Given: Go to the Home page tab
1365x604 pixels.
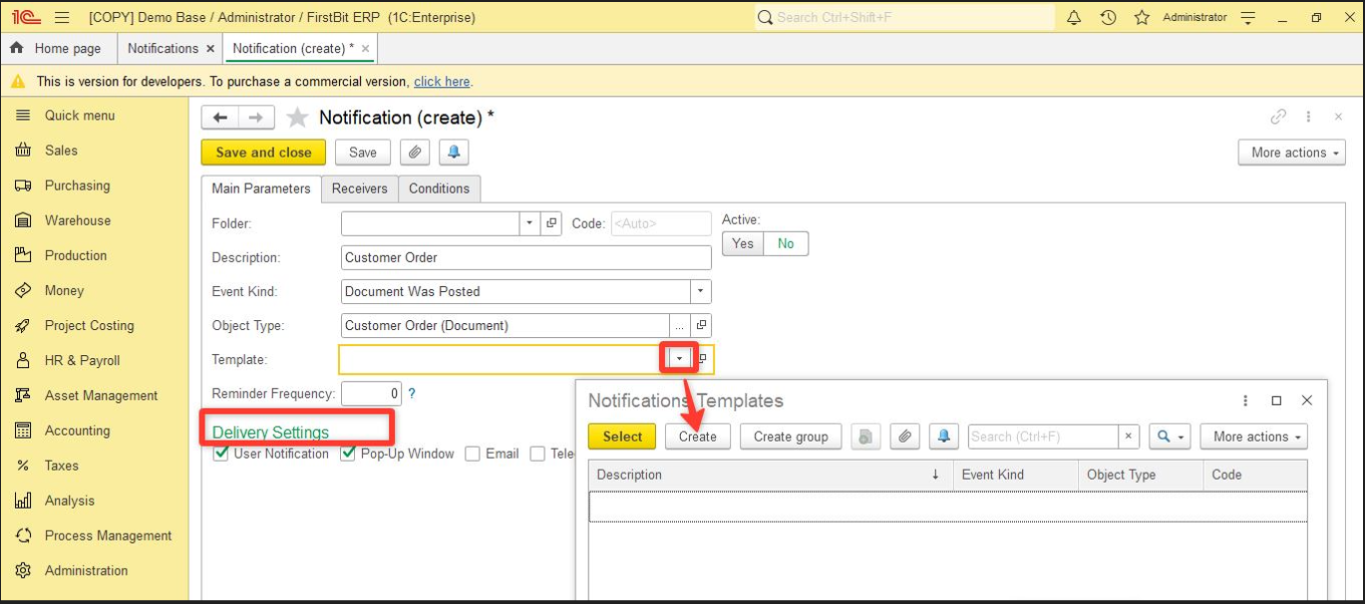Looking at the screenshot, I should 58,48.
